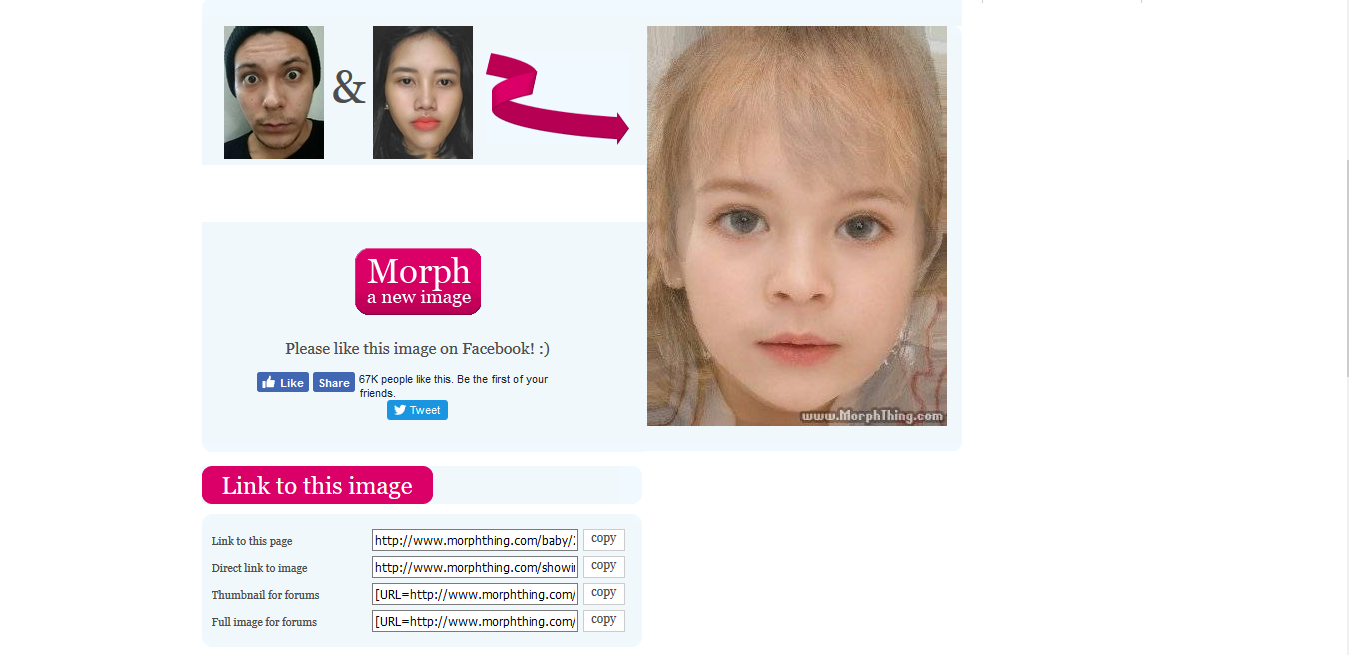Copy the Thumbnail for forums code
The height and width of the screenshot is (655, 1349).
click(x=604, y=593)
